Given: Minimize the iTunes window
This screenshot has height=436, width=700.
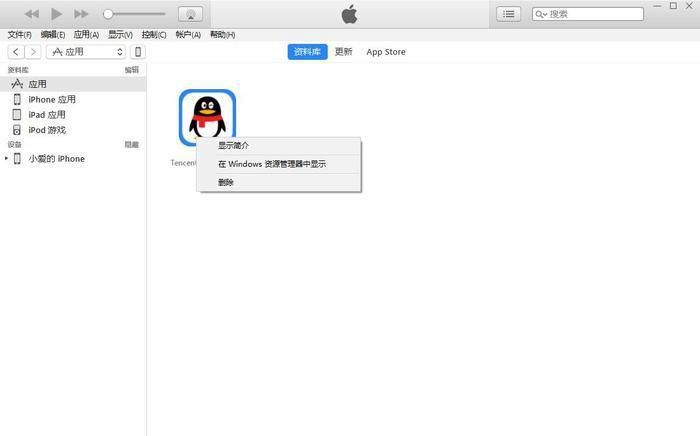Looking at the screenshot, I should point(657,6).
